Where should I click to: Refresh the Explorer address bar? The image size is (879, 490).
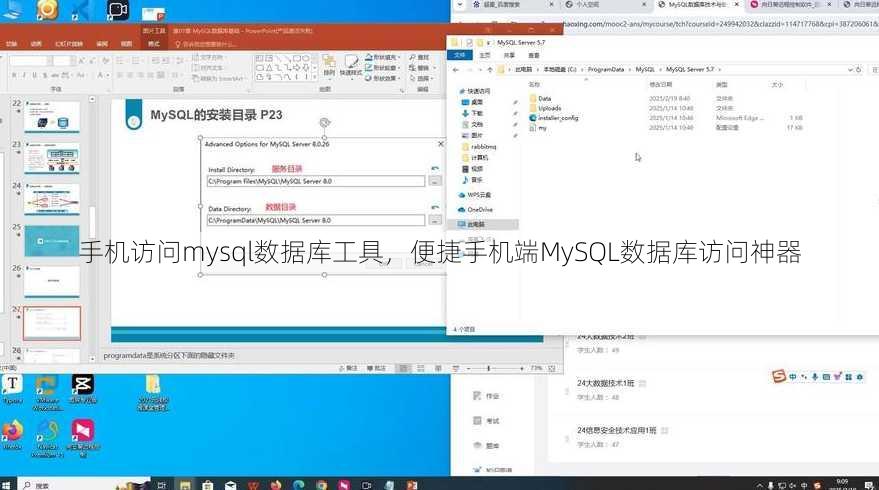858,70
